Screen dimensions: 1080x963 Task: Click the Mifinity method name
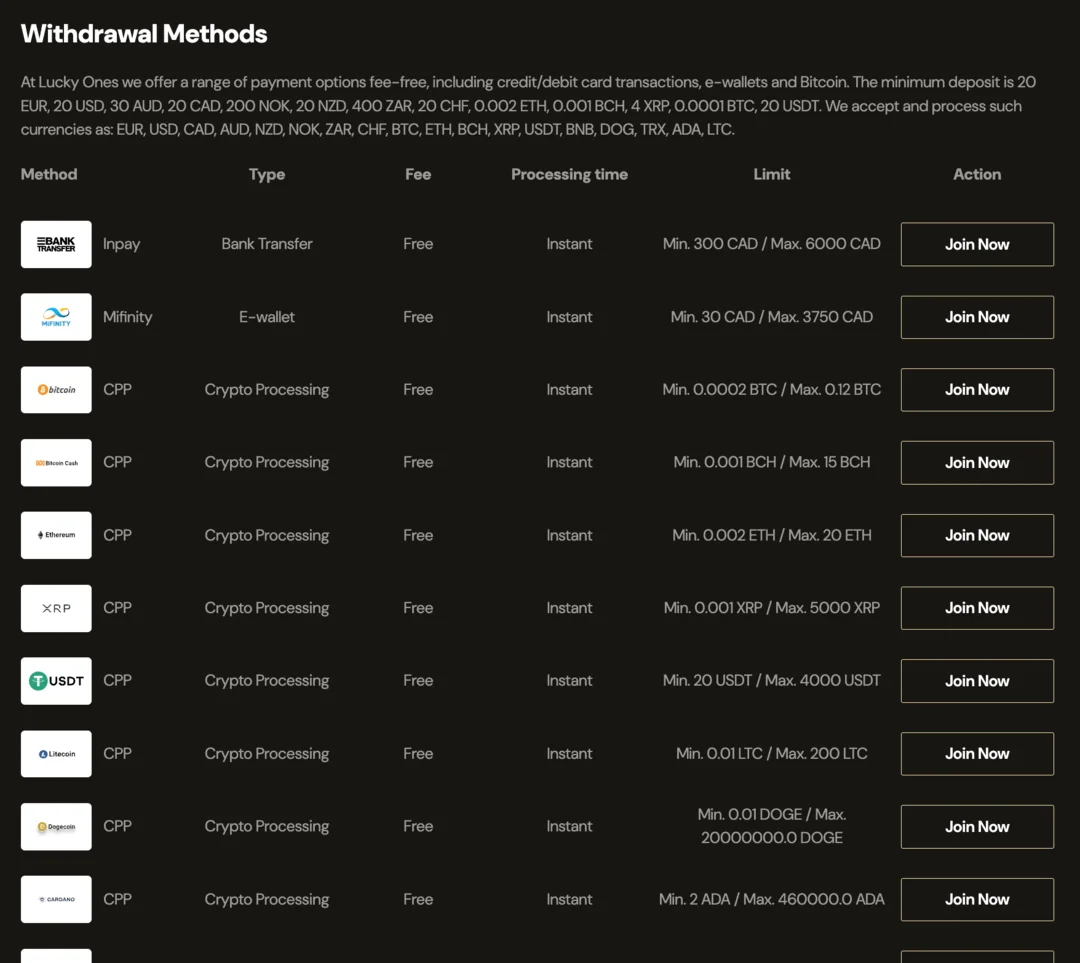click(x=127, y=317)
